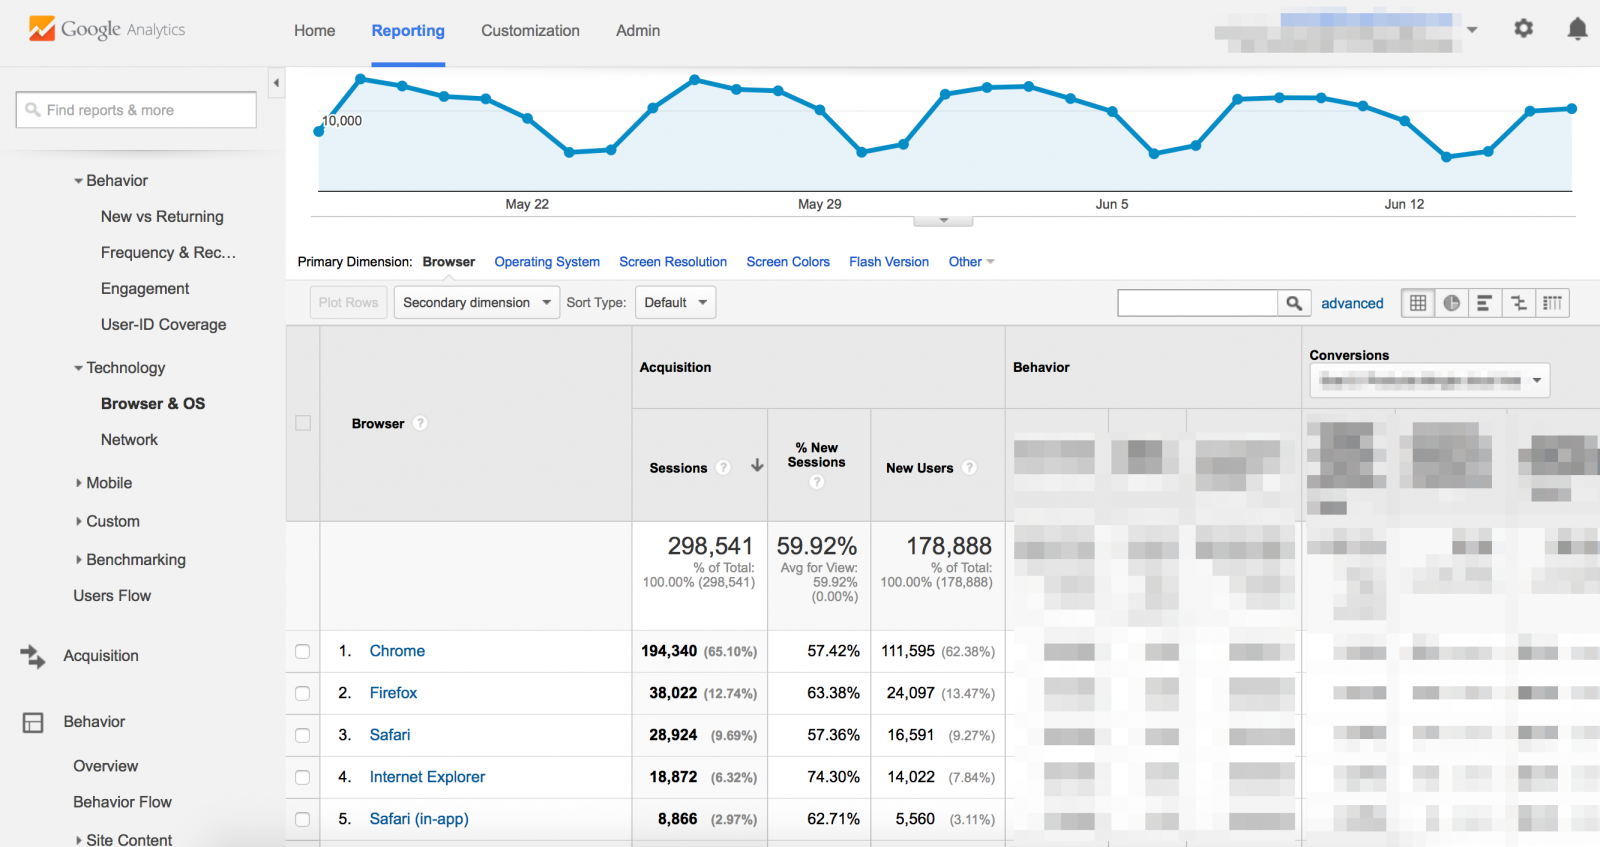The width and height of the screenshot is (1600, 847).
Task: Tick the checkbox for the Chrome row
Action: pyautogui.click(x=302, y=651)
